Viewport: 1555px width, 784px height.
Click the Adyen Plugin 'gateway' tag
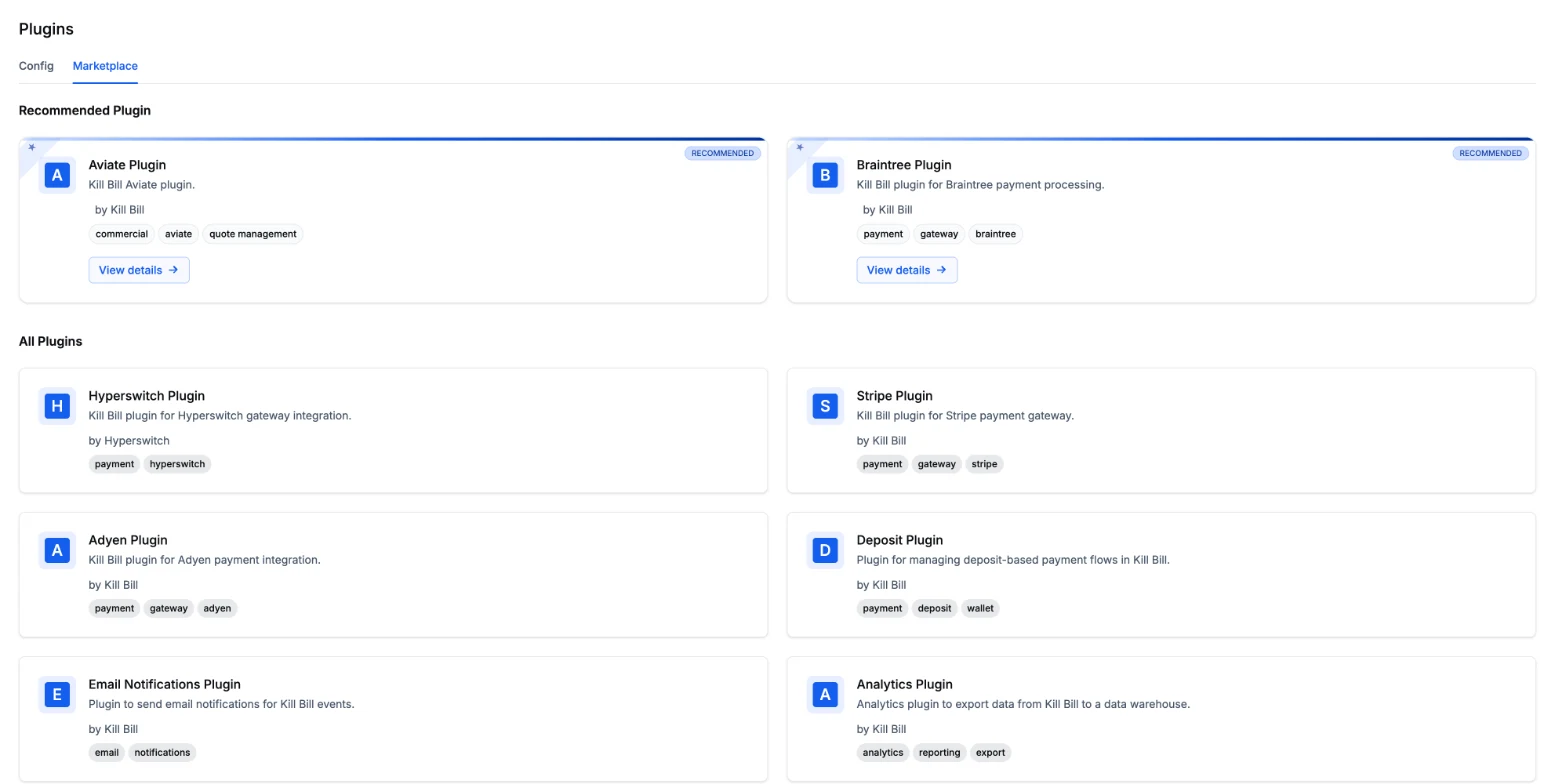(169, 608)
